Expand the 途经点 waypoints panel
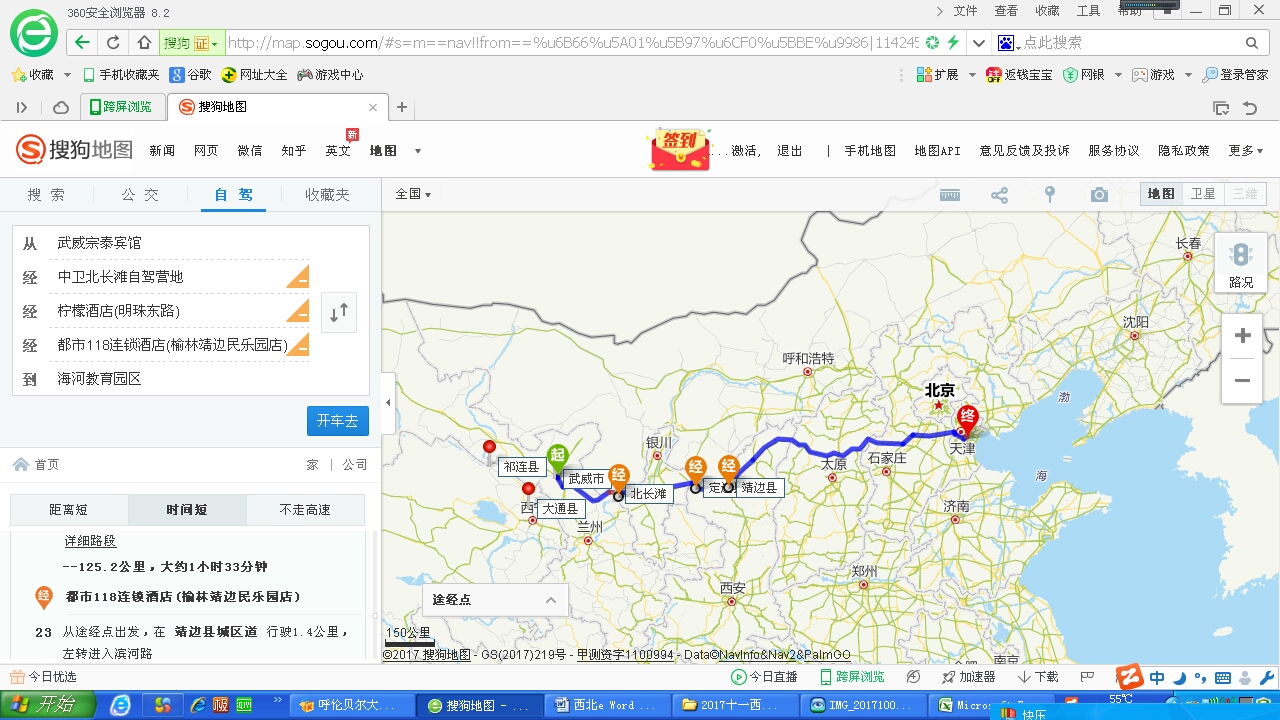1280x720 pixels. coord(550,600)
